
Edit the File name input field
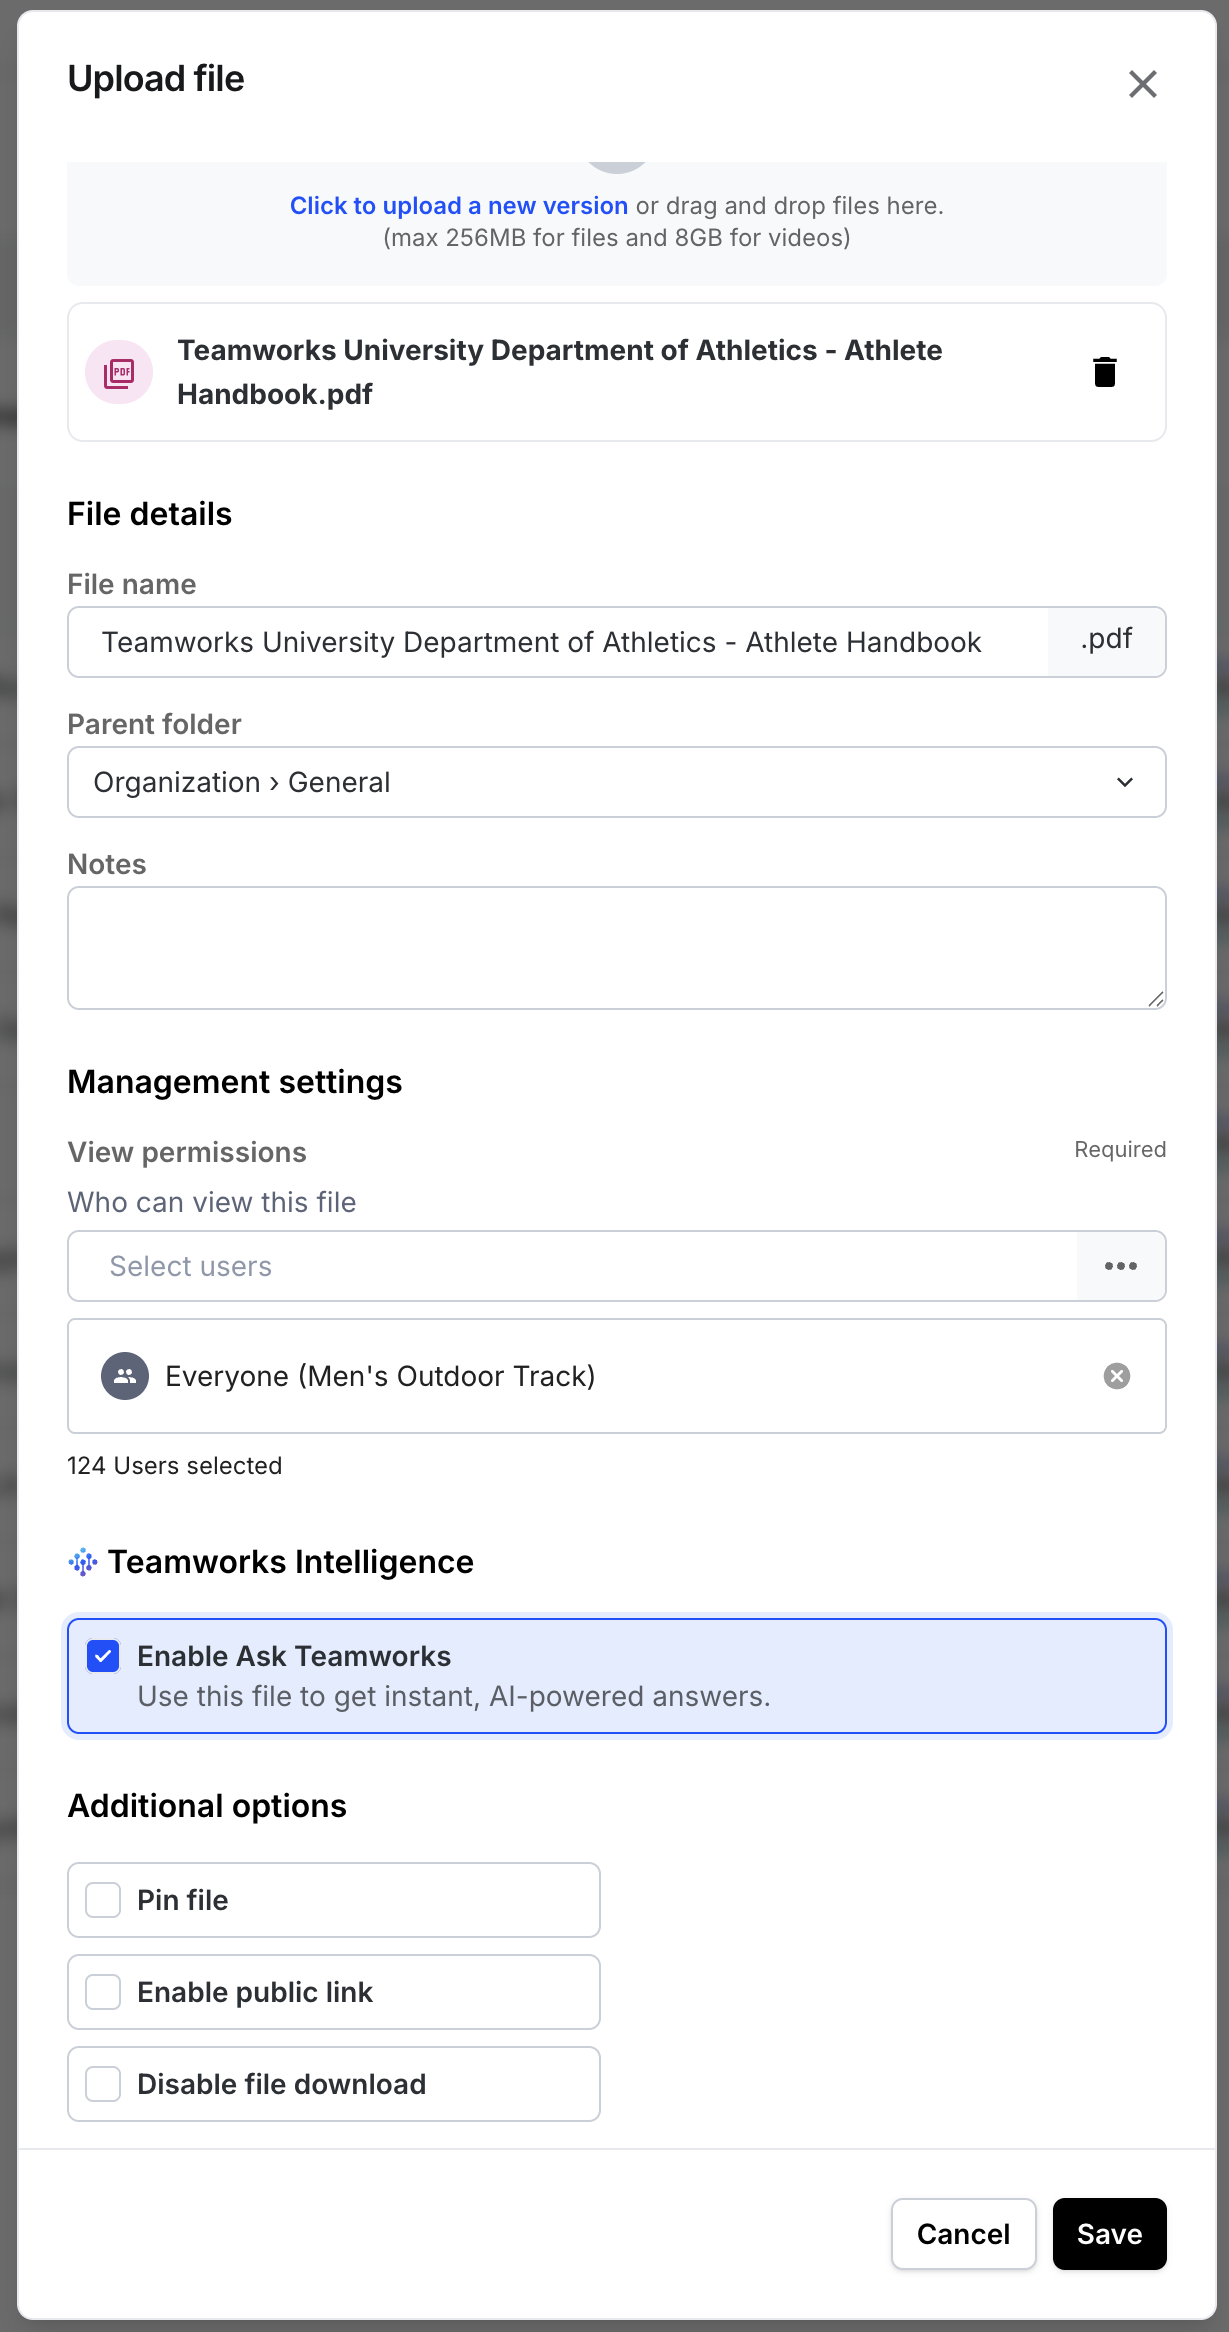click(x=558, y=642)
